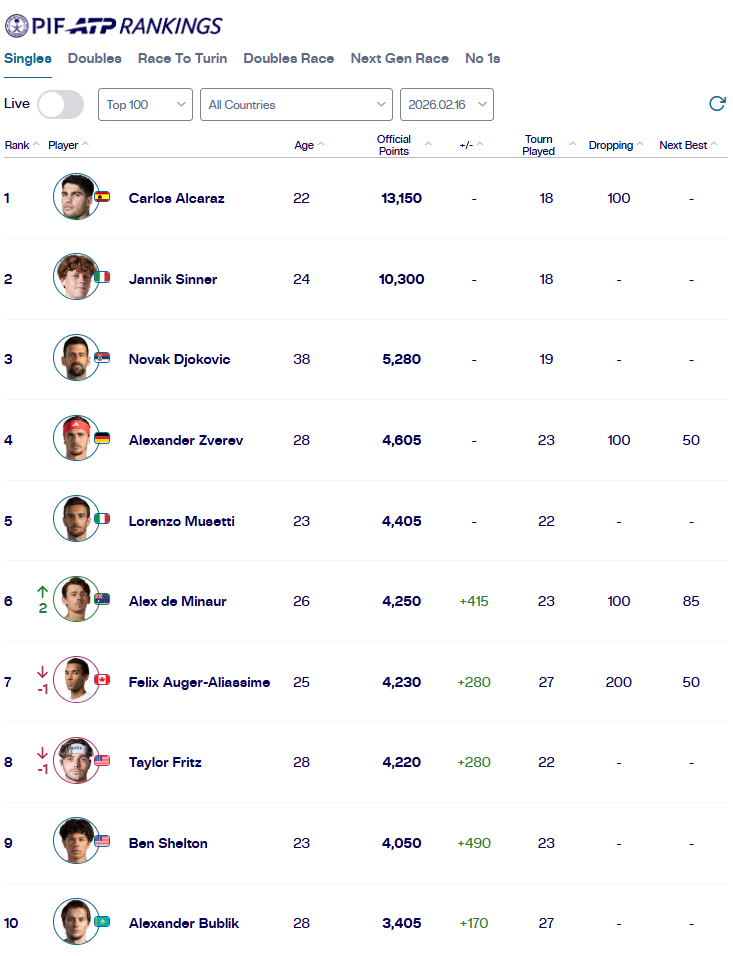Sort rankings by Age arrow
The width and height of the screenshot is (733, 956).
point(322,145)
